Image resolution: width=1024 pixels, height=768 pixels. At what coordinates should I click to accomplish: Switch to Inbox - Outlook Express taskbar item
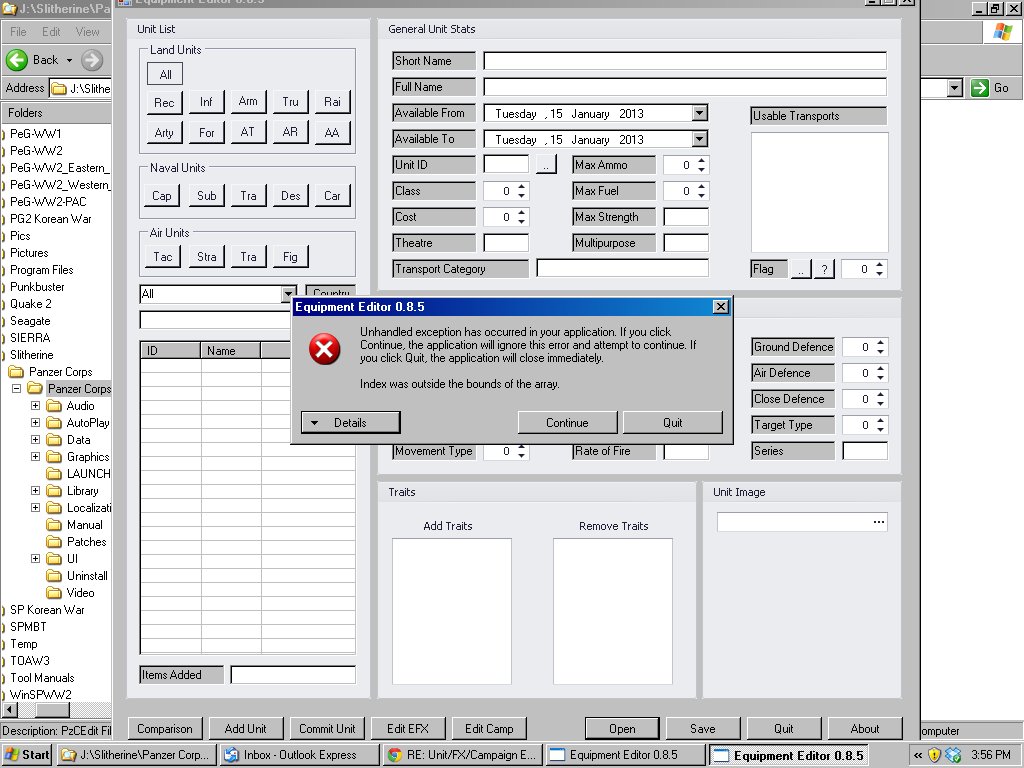(x=300, y=755)
